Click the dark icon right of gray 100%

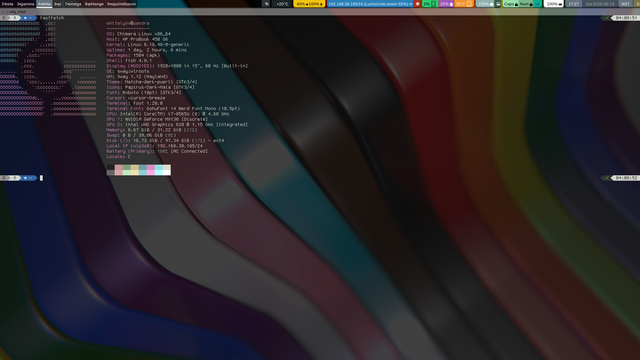point(498,4)
